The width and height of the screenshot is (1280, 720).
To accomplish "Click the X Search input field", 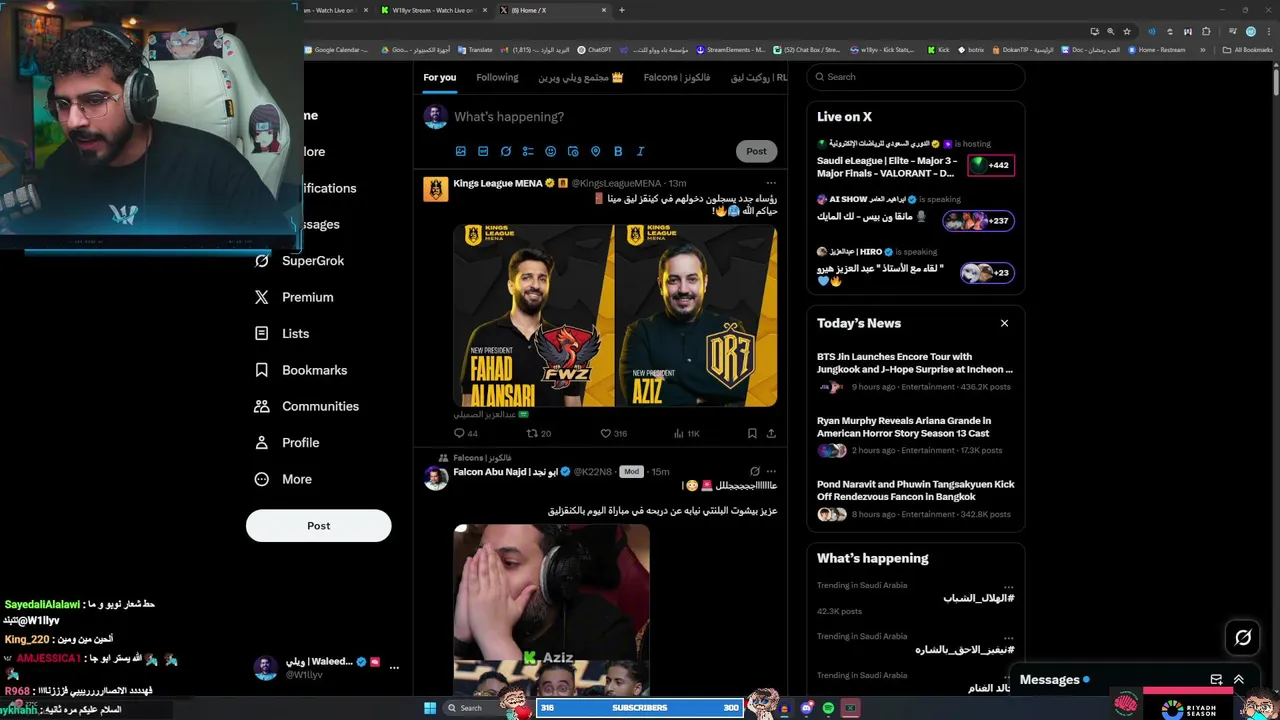I will pyautogui.click(x=916, y=77).
